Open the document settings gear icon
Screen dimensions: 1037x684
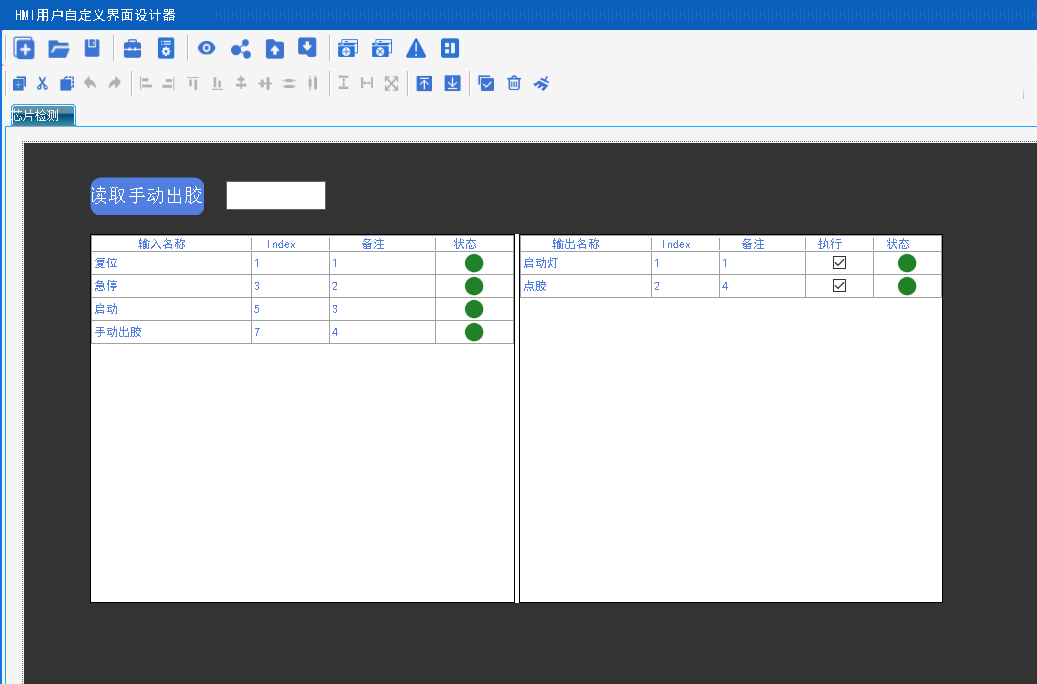pyautogui.click(x=166, y=48)
